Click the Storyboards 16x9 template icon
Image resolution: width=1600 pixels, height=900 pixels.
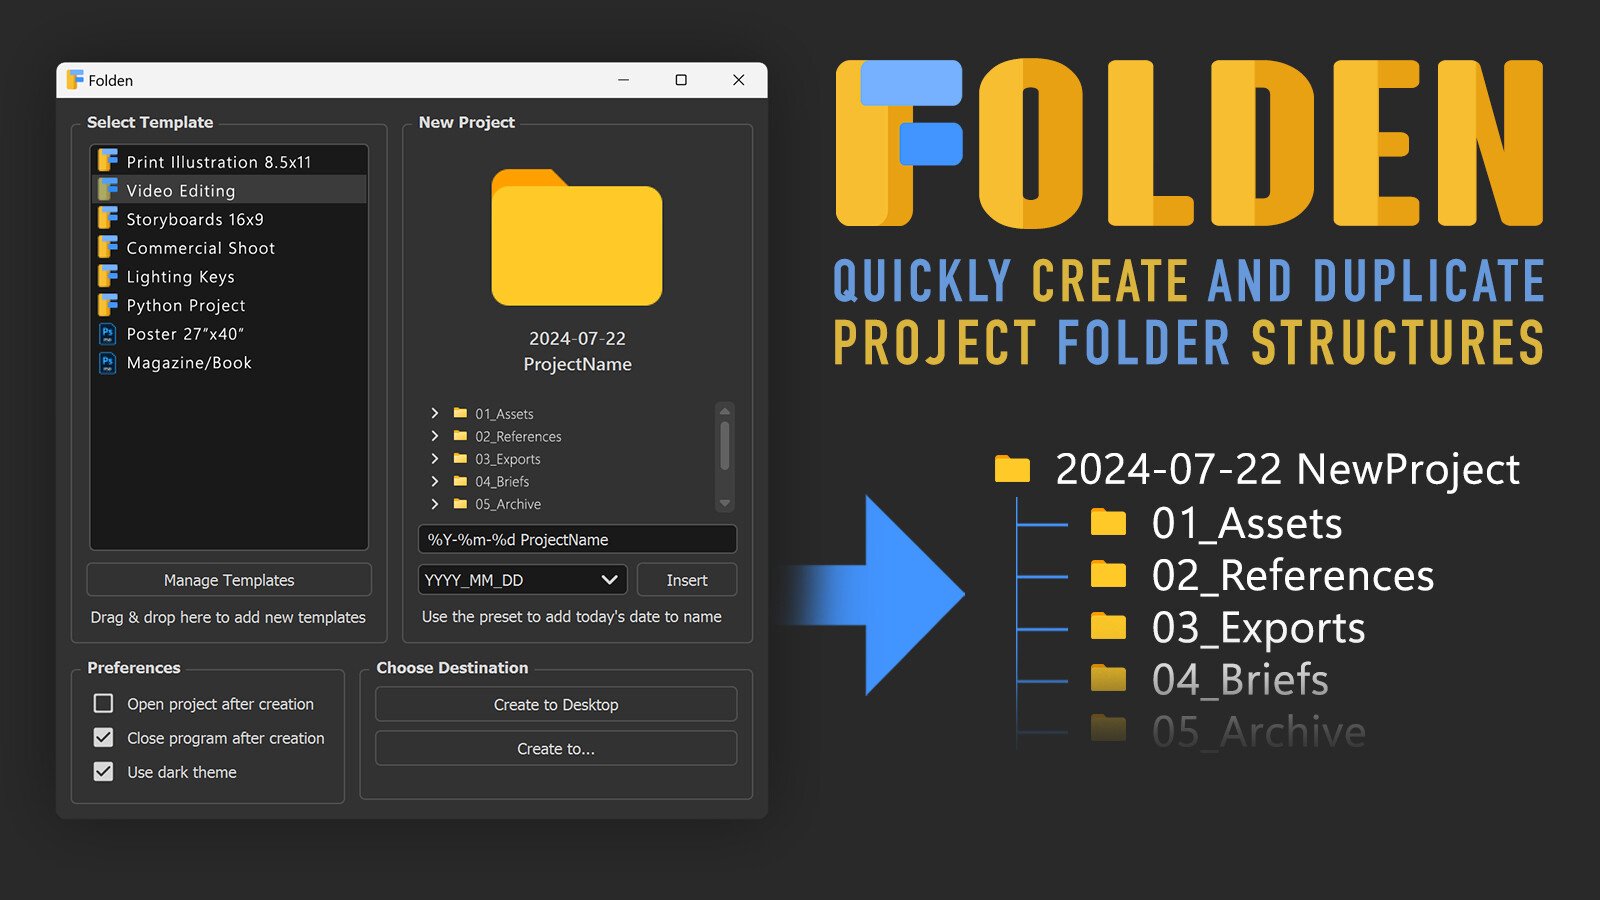(108, 218)
